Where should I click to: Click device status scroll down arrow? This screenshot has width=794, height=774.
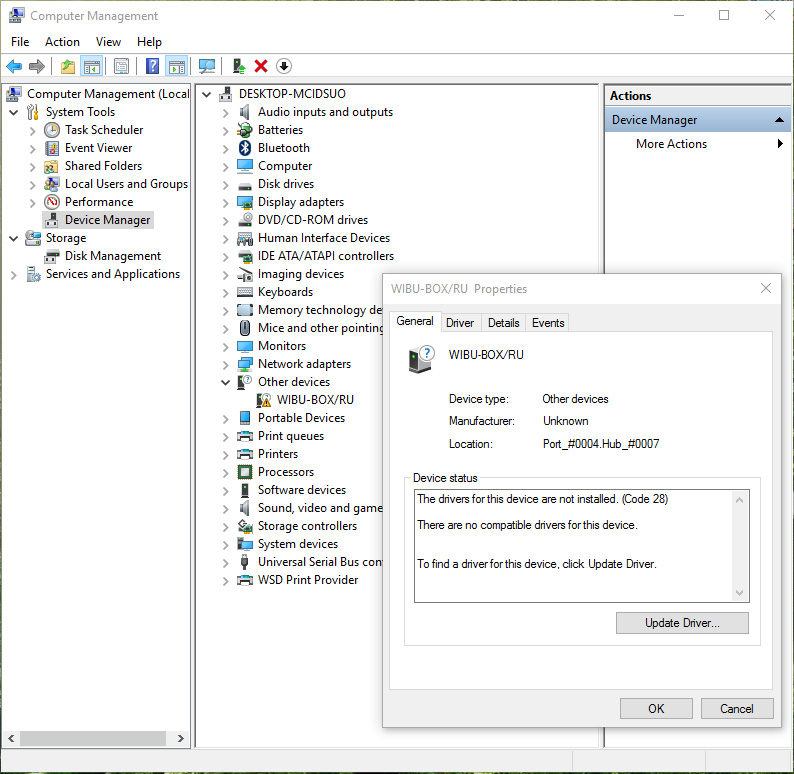[739, 593]
